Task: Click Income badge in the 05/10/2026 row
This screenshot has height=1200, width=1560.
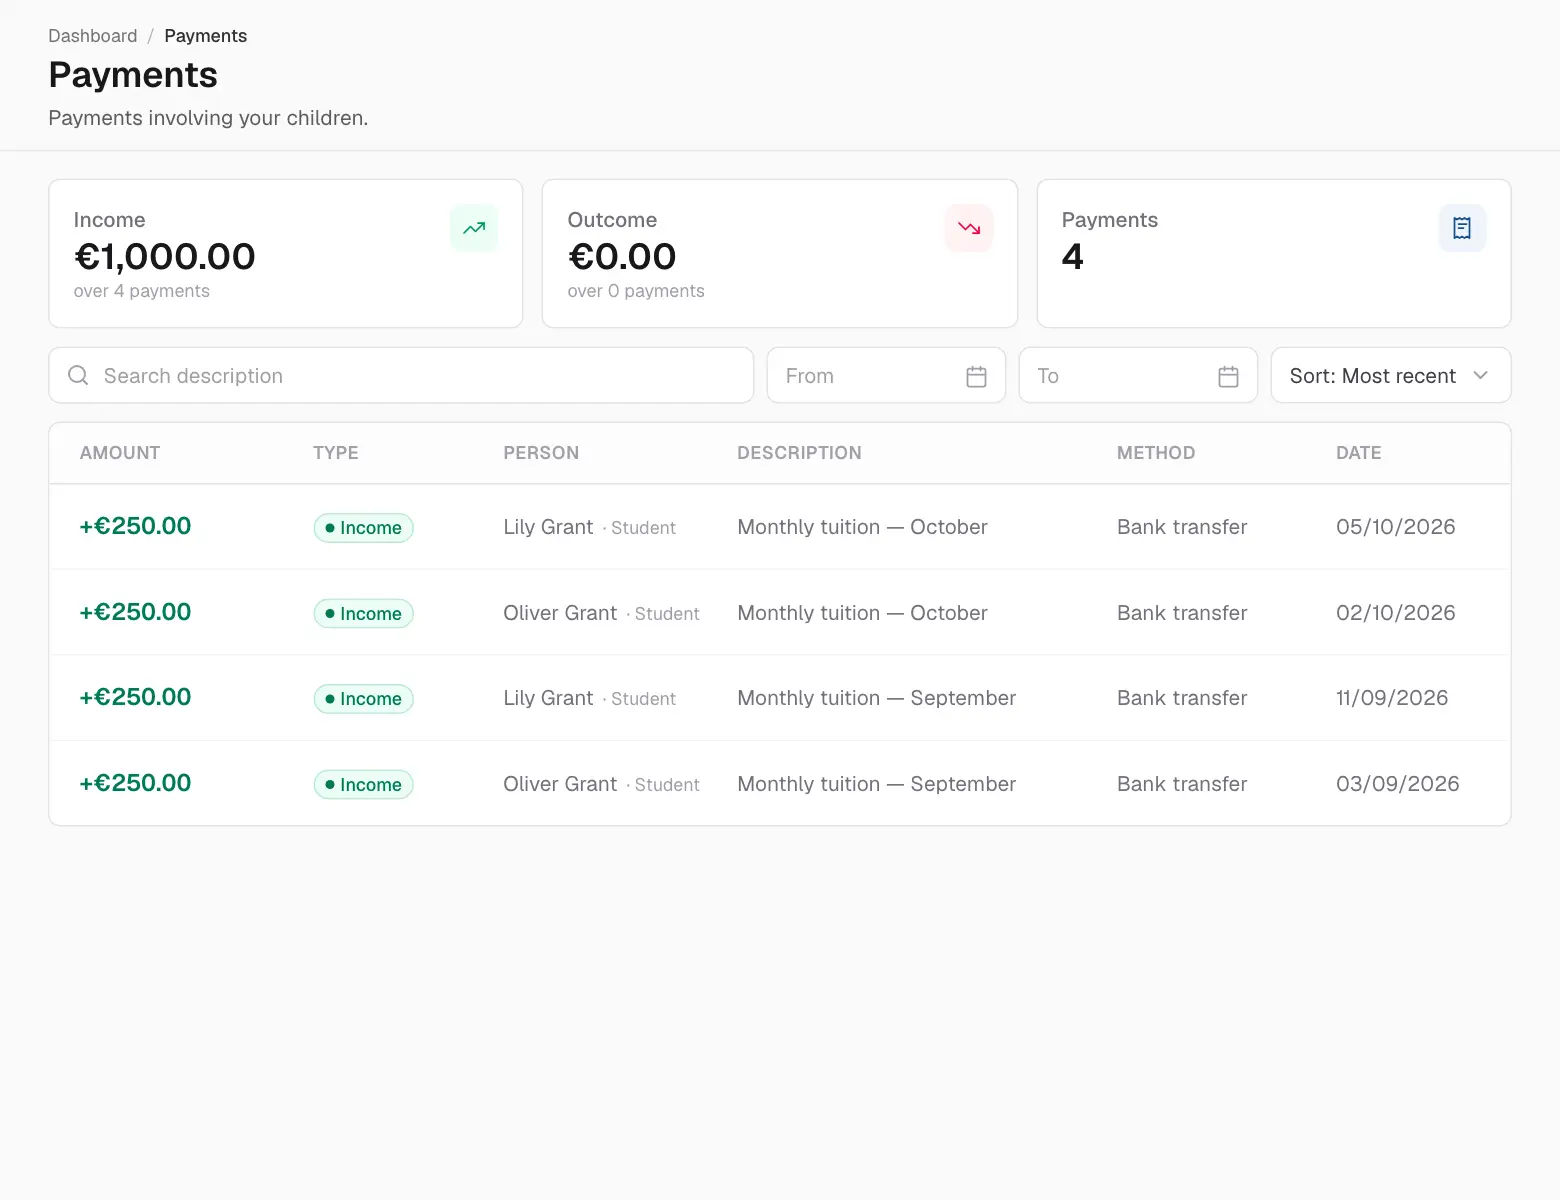Action: [364, 528]
